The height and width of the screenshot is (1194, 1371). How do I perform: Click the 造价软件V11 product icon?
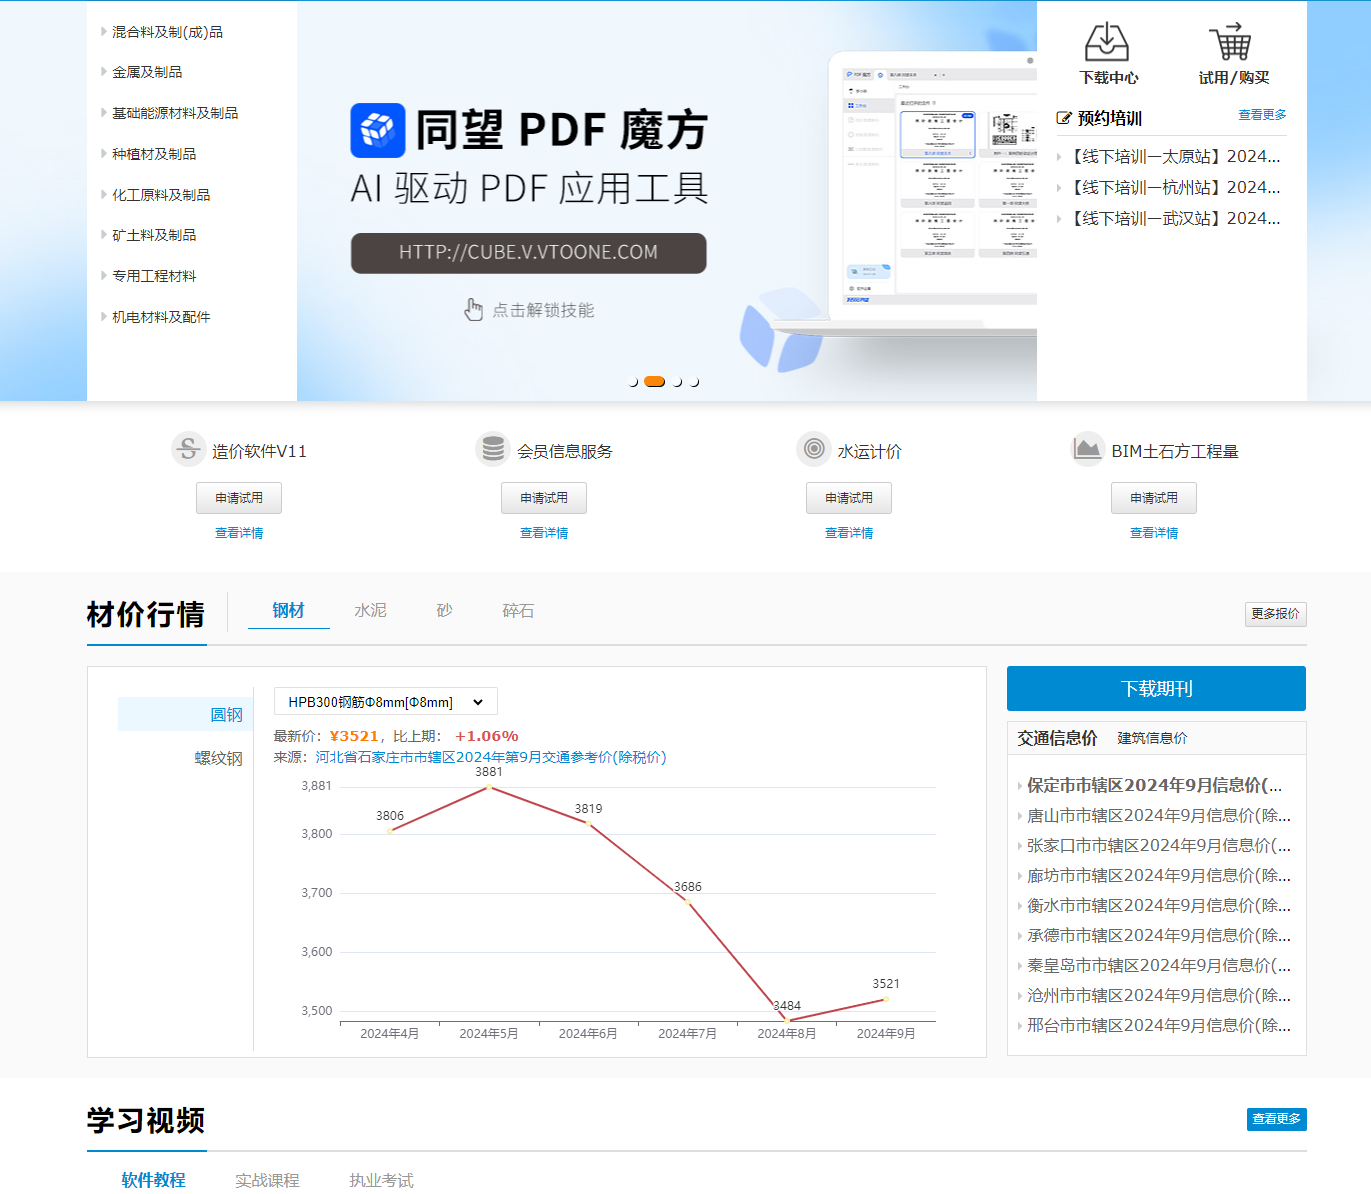point(188,450)
